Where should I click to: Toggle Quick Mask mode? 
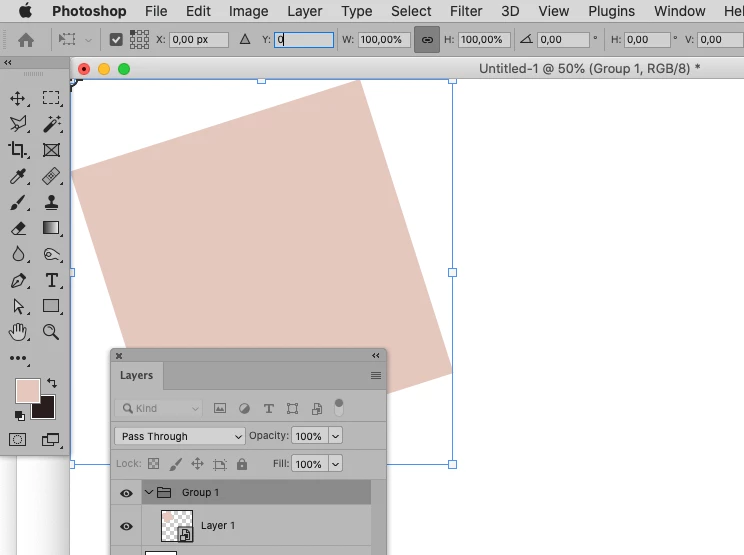pos(18,440)
